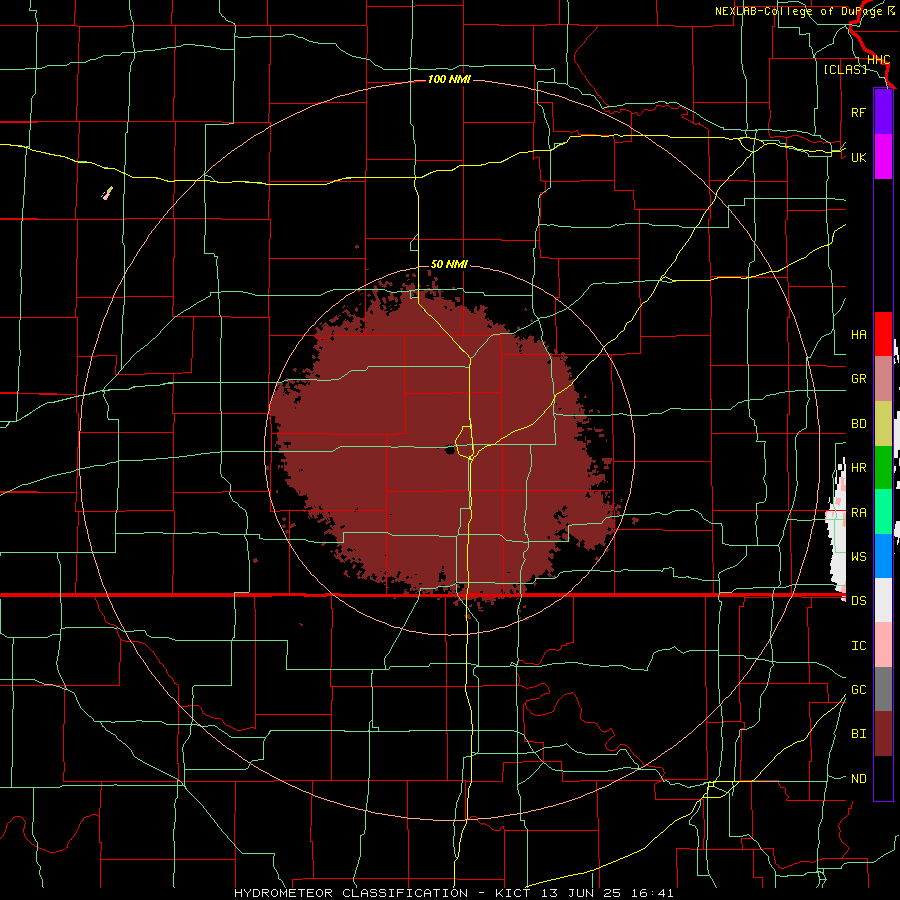Click the HA legend label

(858, 335)
